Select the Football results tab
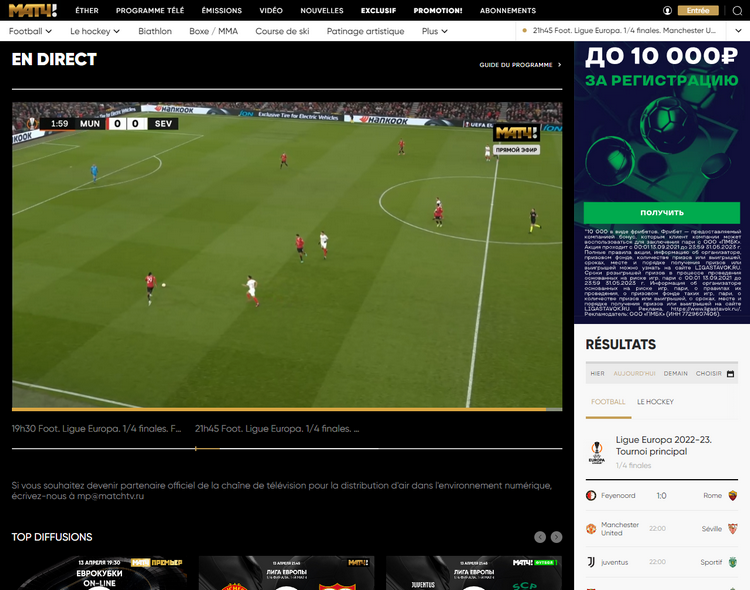The image size is (750, 590). (608, 402)
